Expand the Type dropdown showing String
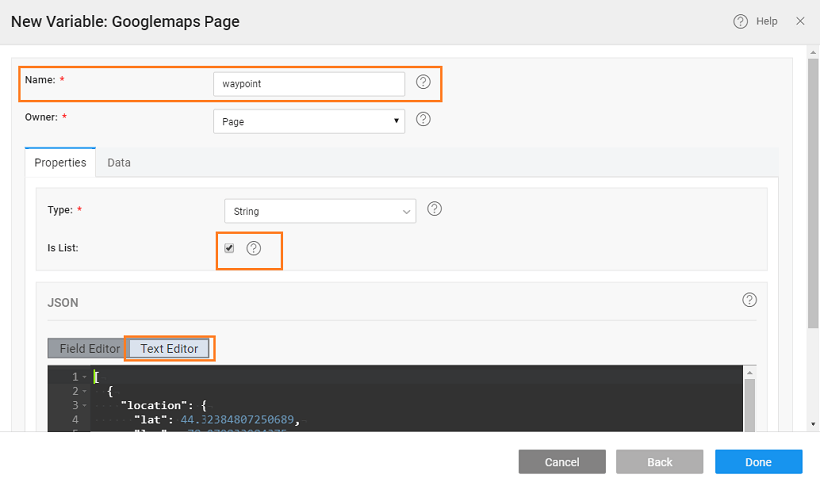Image resolution: width=820 pixels, height=490 pixels. click(x=319, y=211)
